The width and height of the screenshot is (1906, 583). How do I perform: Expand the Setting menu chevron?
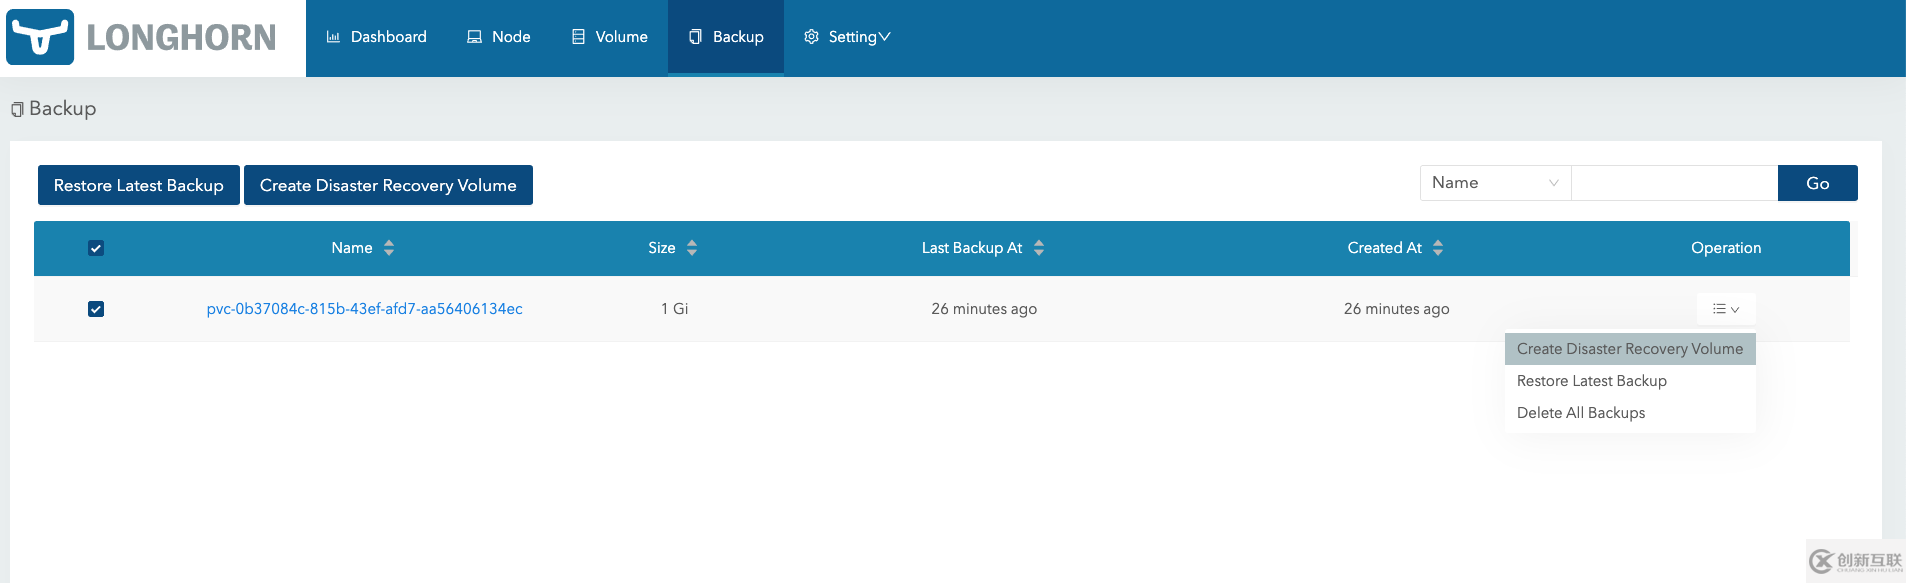click(884, 37)
